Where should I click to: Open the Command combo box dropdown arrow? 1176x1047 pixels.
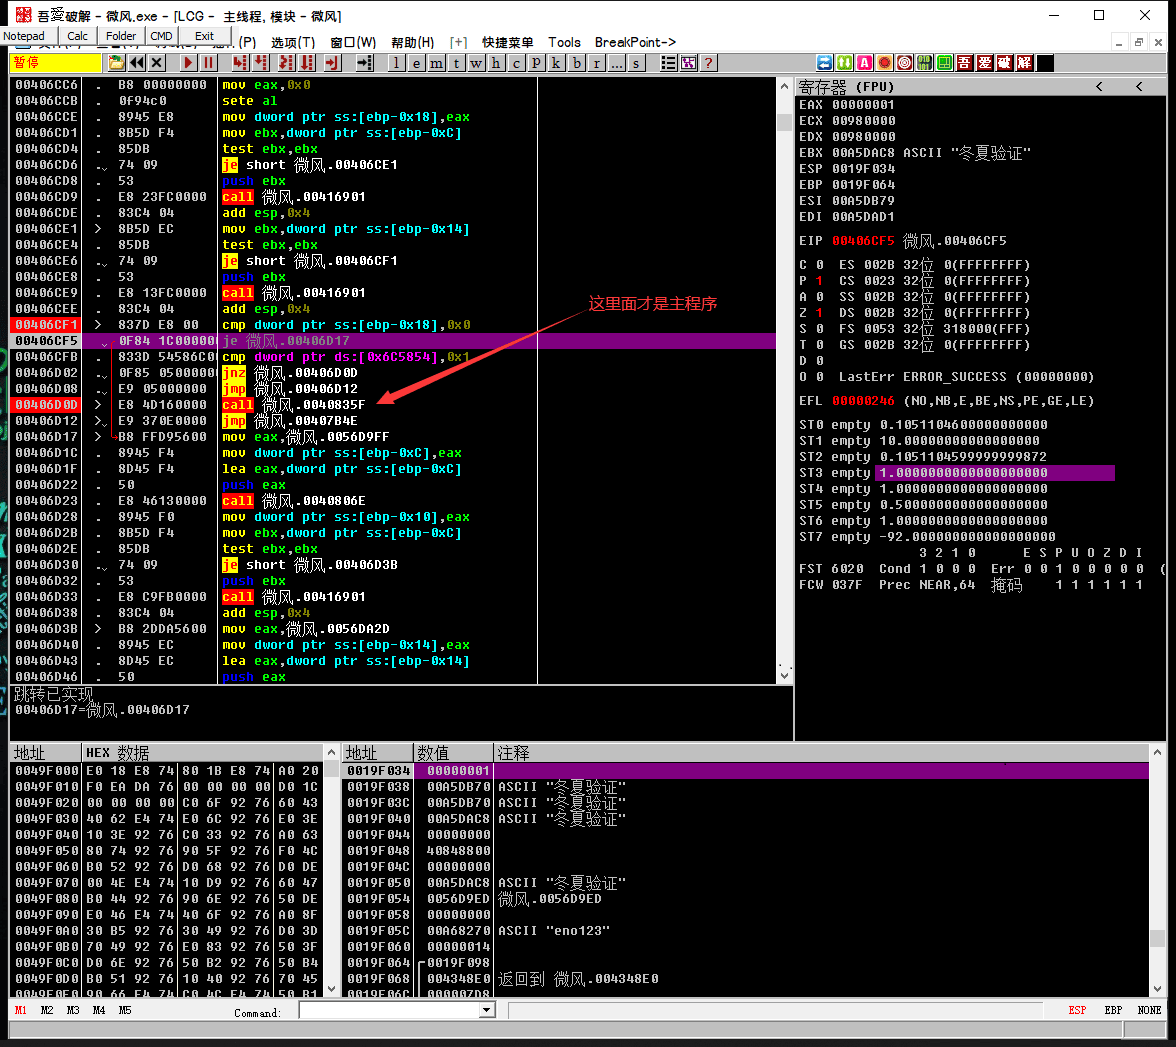[x=487, y=1010]
